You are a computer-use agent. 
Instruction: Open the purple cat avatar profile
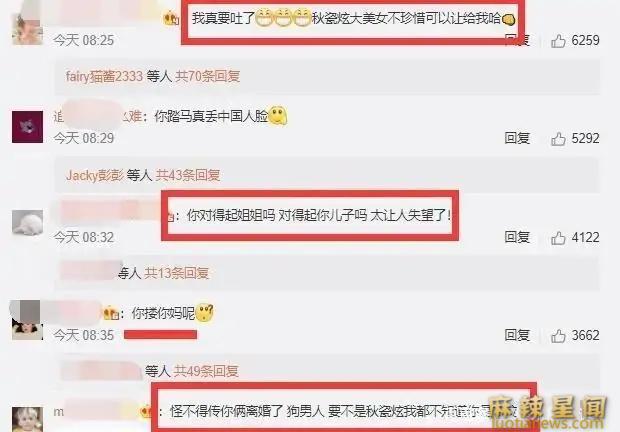click(x=27, y=127)
